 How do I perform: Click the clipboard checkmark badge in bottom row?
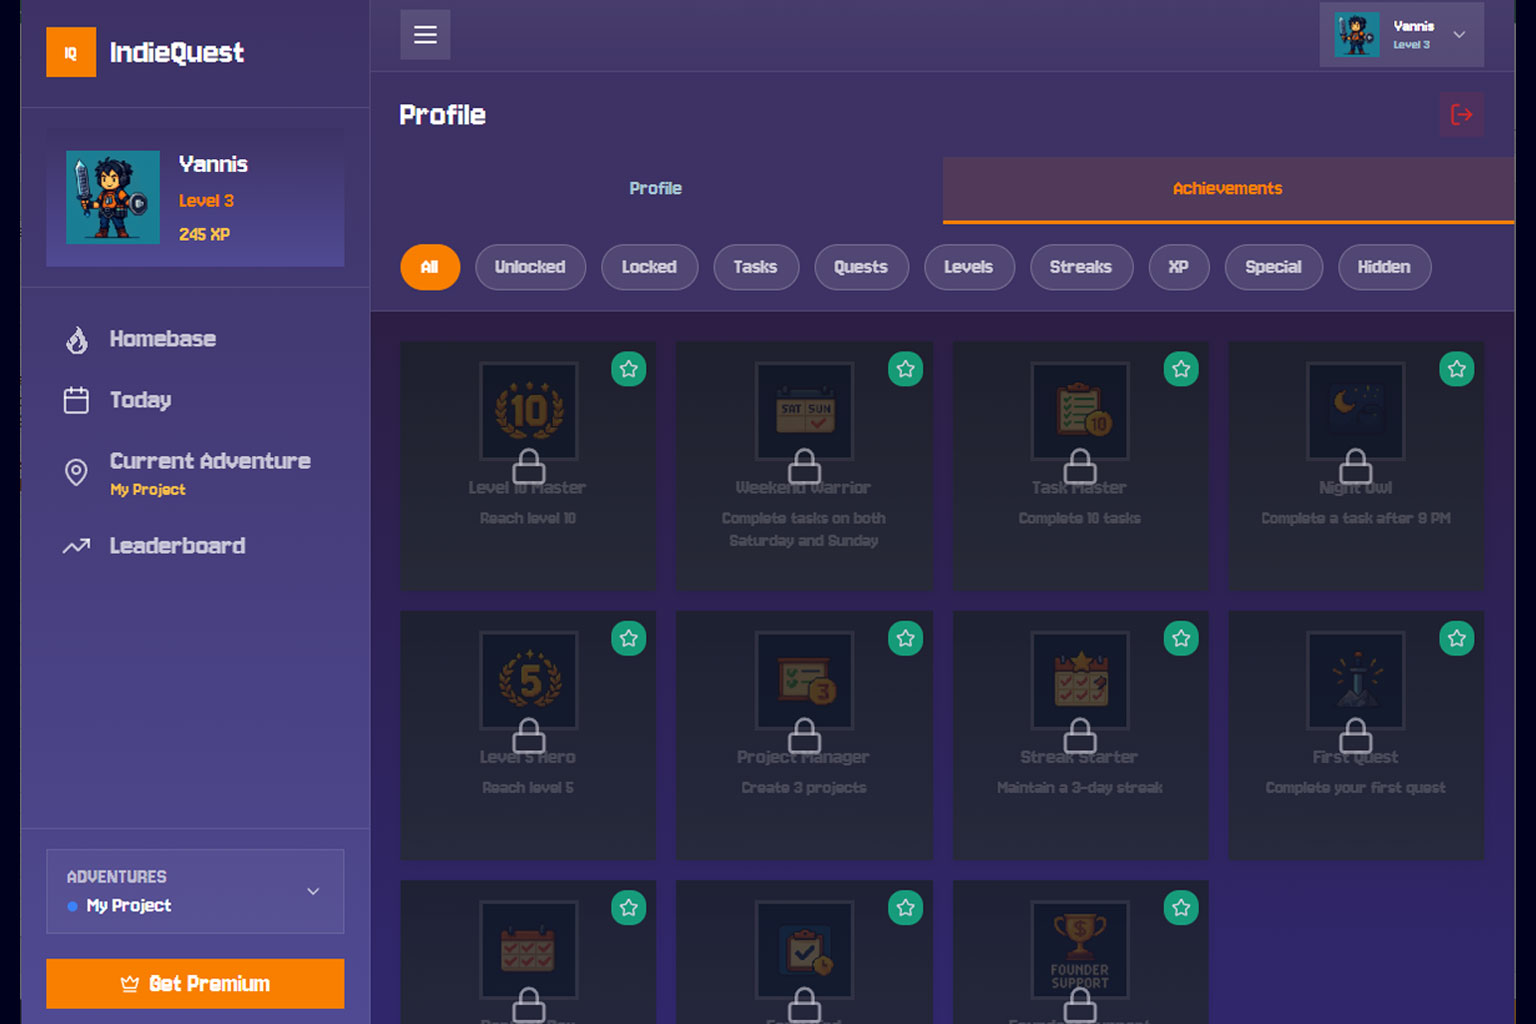(804, 949)
